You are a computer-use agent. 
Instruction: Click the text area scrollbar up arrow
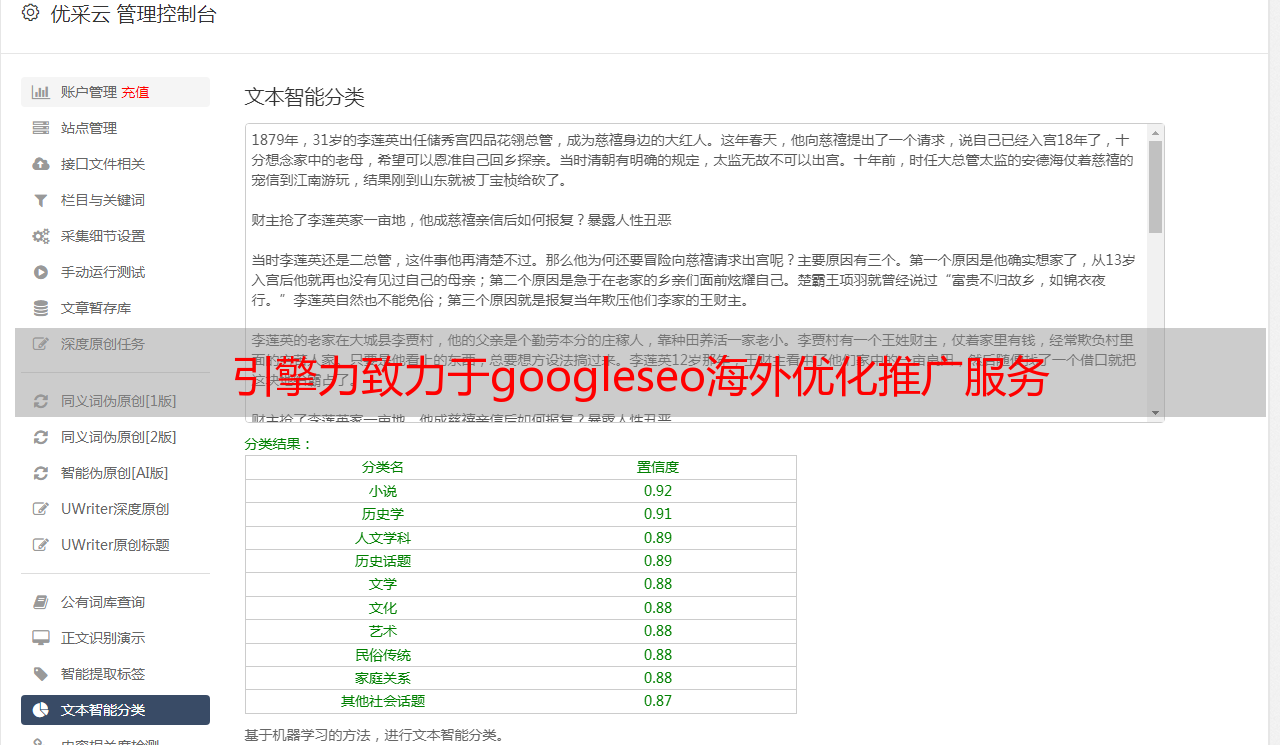[x=1156, y=132]
